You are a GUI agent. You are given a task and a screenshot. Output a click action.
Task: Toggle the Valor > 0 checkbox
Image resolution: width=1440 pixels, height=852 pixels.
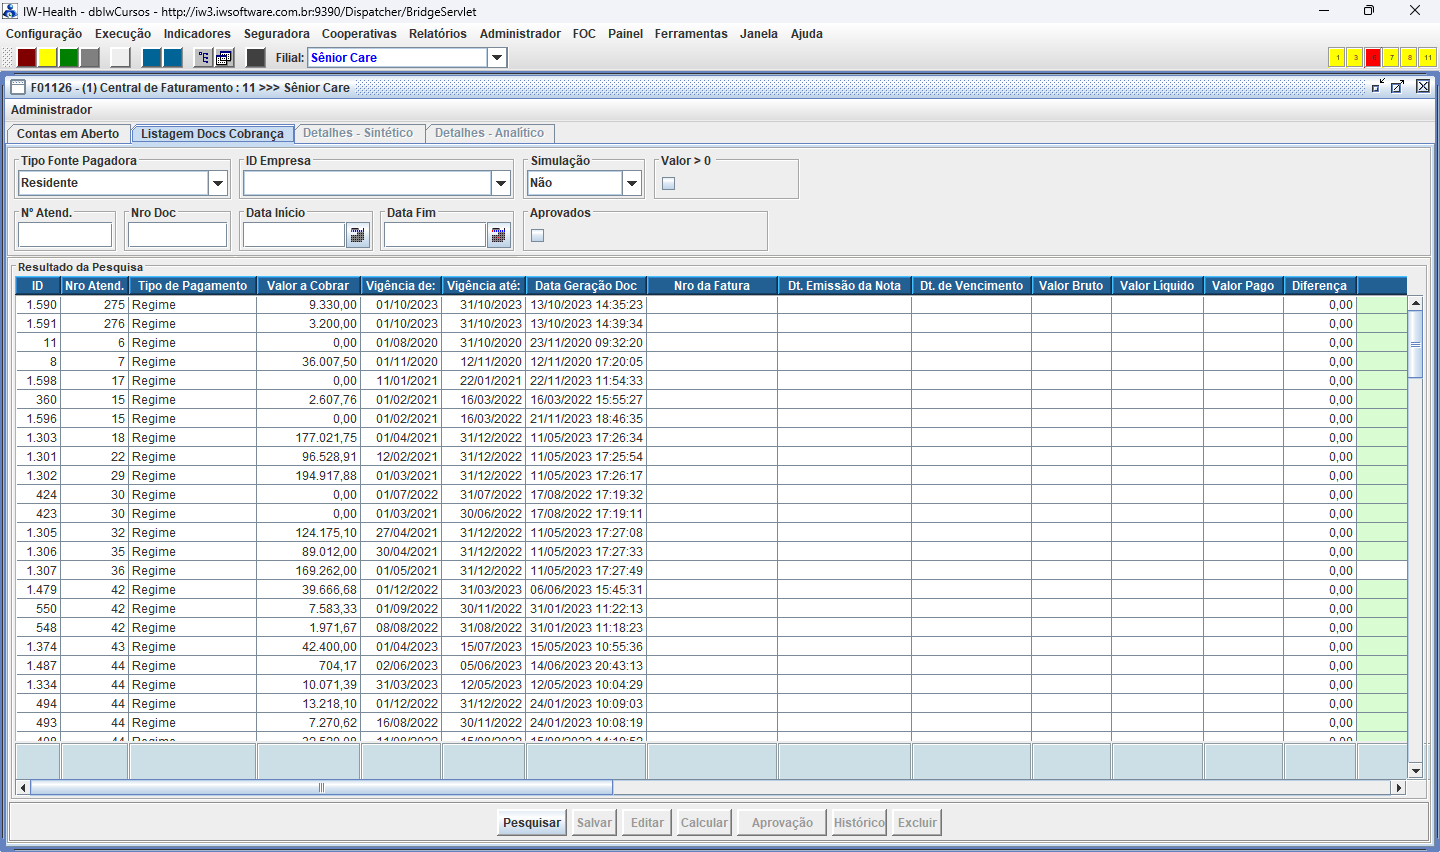tap(669, 183)
